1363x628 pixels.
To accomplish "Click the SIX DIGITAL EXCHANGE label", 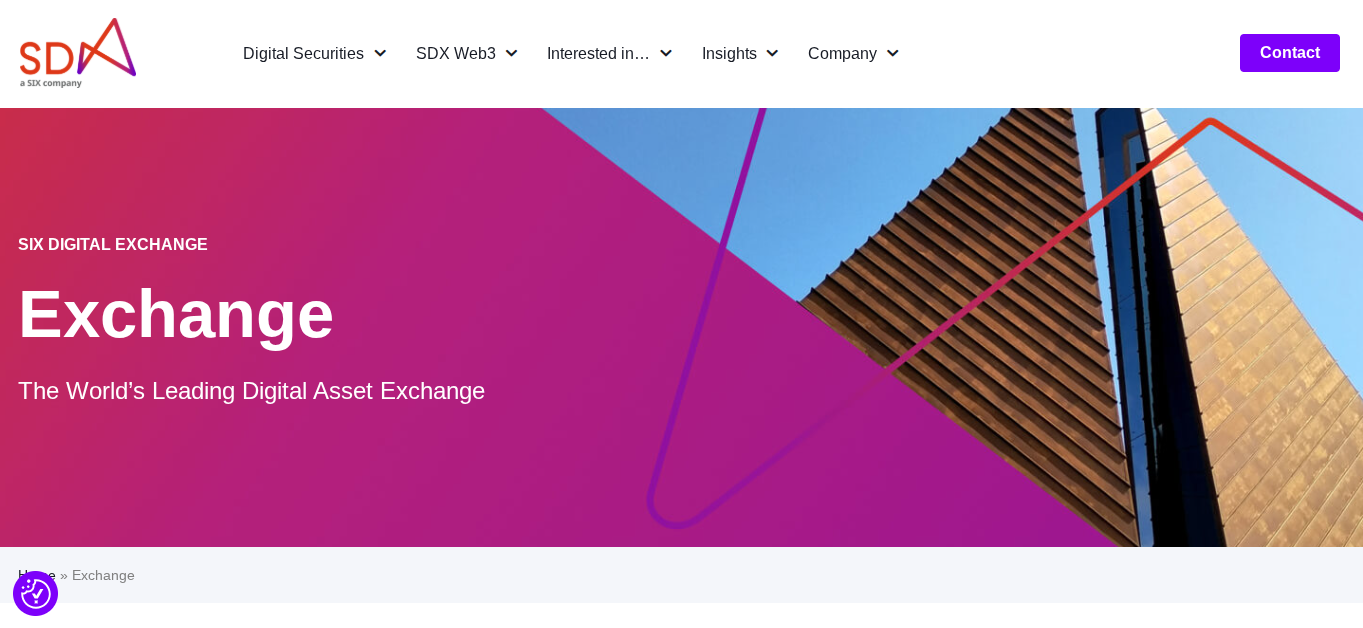I will coord(113,245).
